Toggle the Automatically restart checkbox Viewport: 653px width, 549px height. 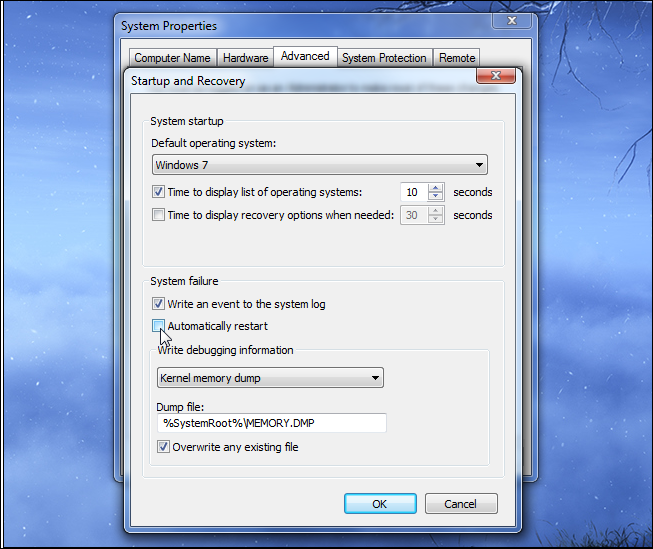158,326
